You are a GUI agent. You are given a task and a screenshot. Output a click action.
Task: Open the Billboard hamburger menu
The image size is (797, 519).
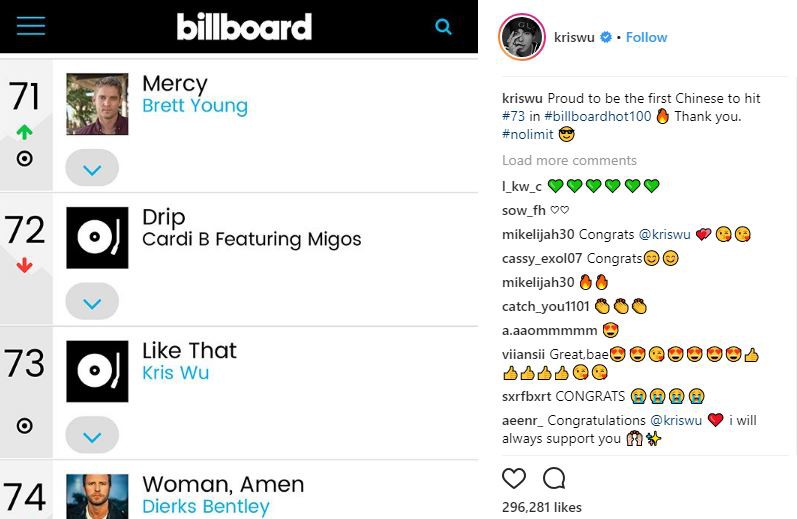31,26
